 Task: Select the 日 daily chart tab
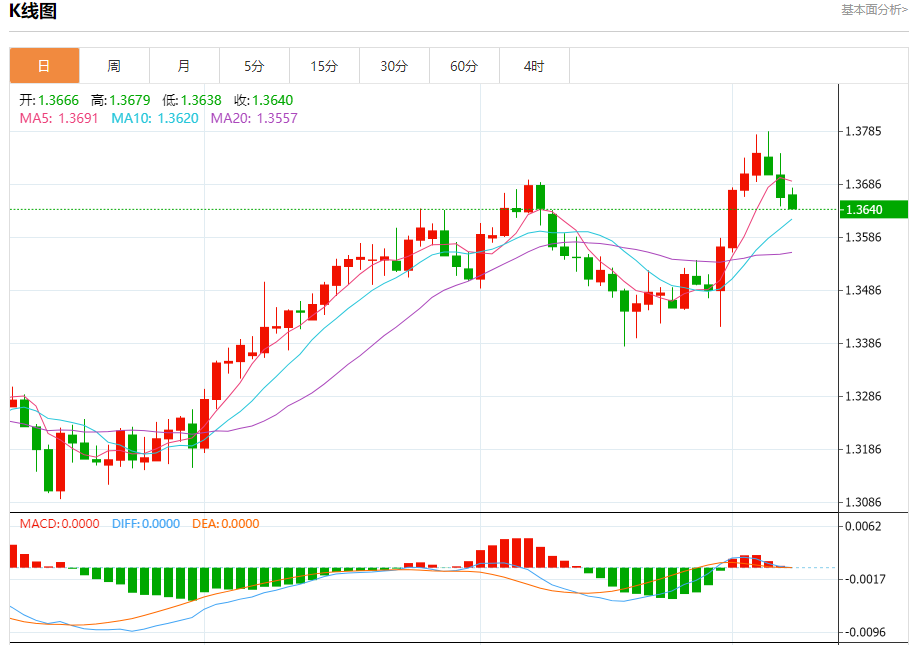pyautogui.click(x=44, y=66)
